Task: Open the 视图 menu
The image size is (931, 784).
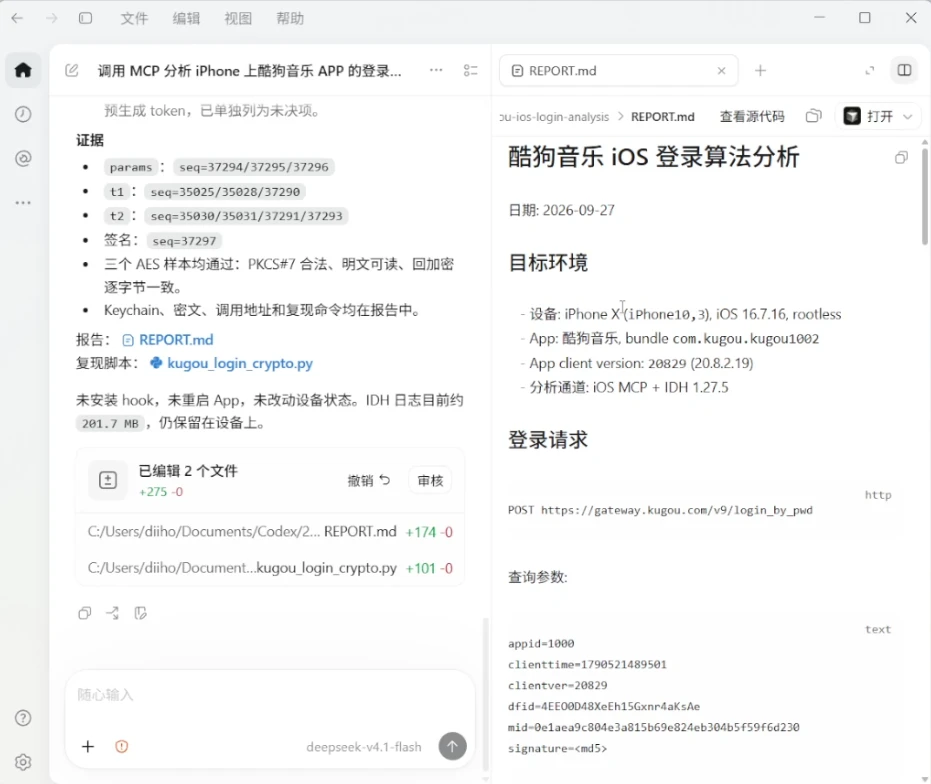Action: point(238,18)
